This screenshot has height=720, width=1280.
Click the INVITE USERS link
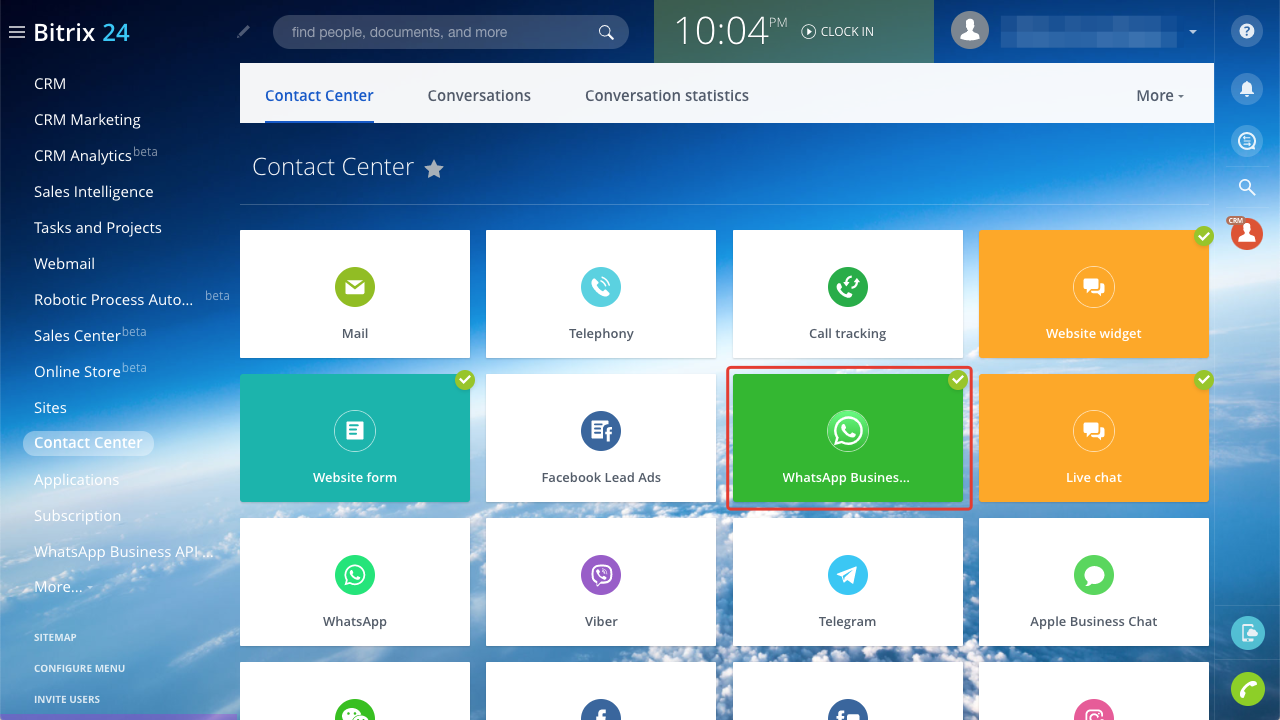[x=67, y=699]
